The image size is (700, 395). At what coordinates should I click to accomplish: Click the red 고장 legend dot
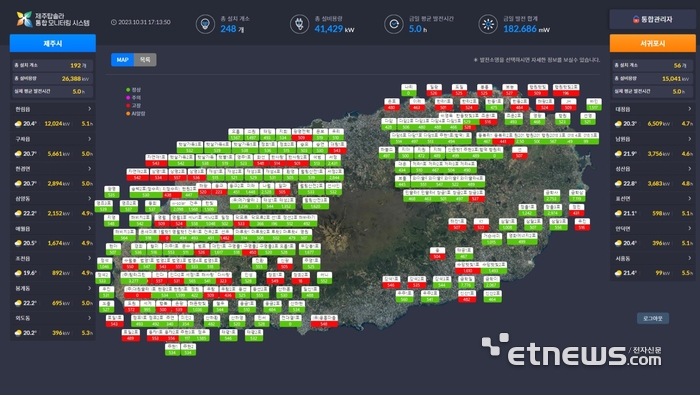pyautogui.click(x=128, y=106)
